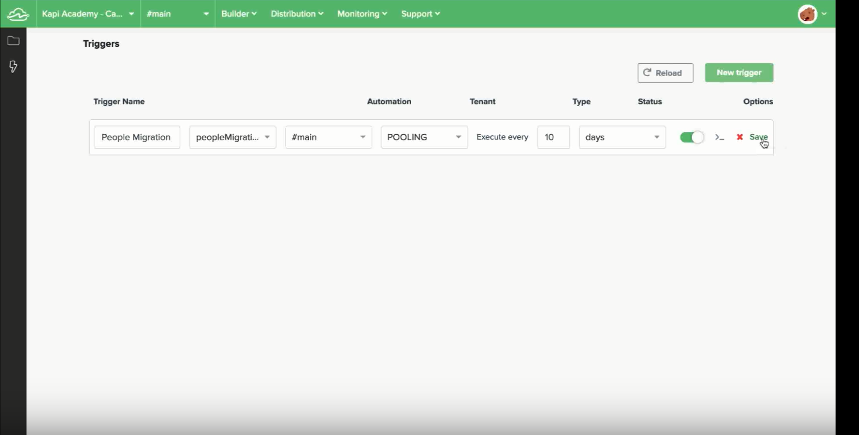Click the Execute every label

point(502,137)
